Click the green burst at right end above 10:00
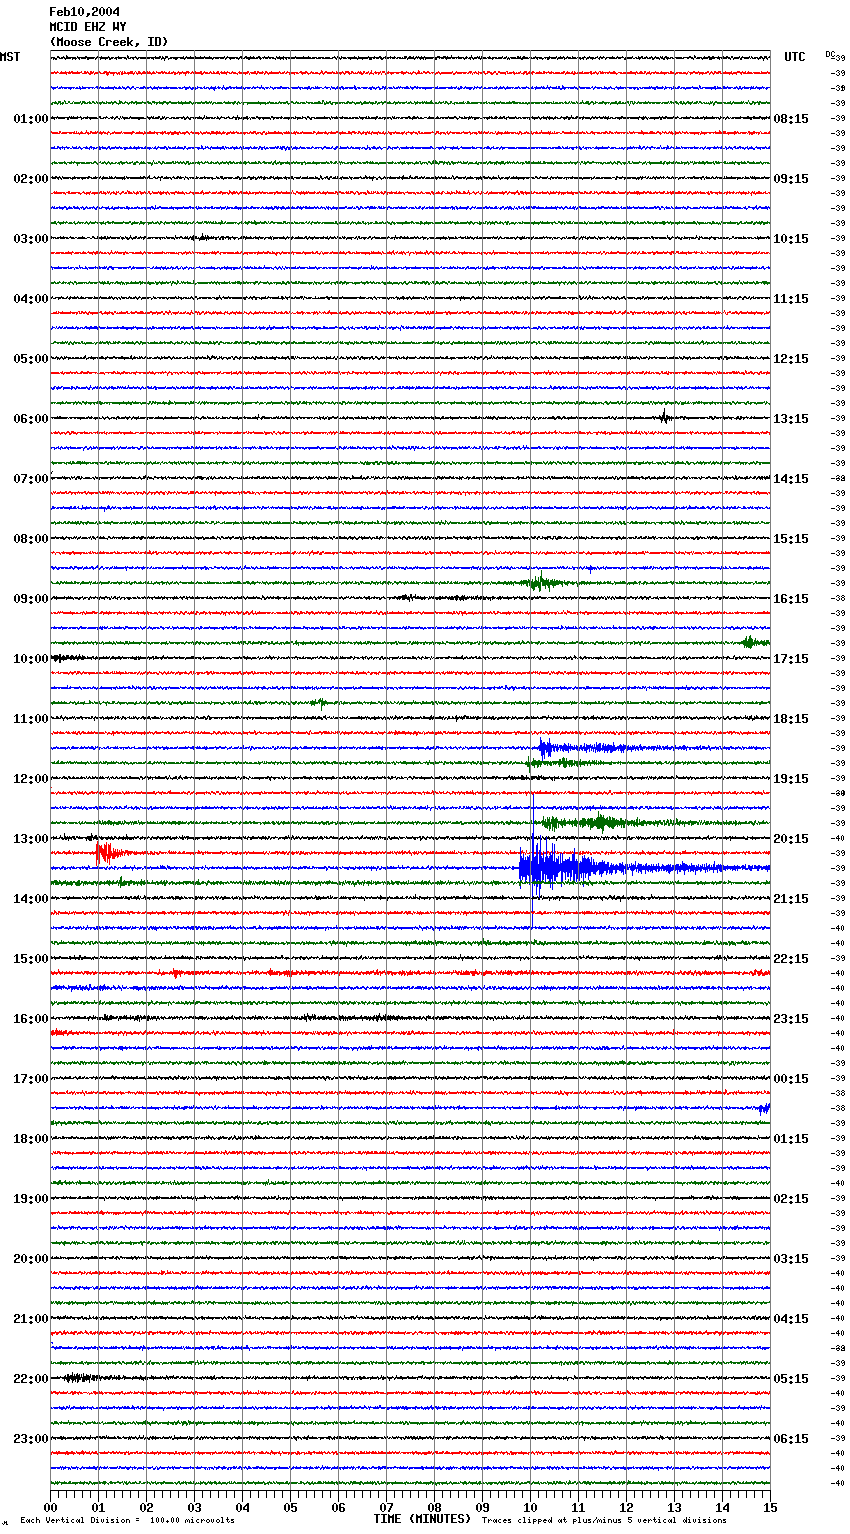The height and width of the screenshot is (1534, 850). tap(755, 642)
